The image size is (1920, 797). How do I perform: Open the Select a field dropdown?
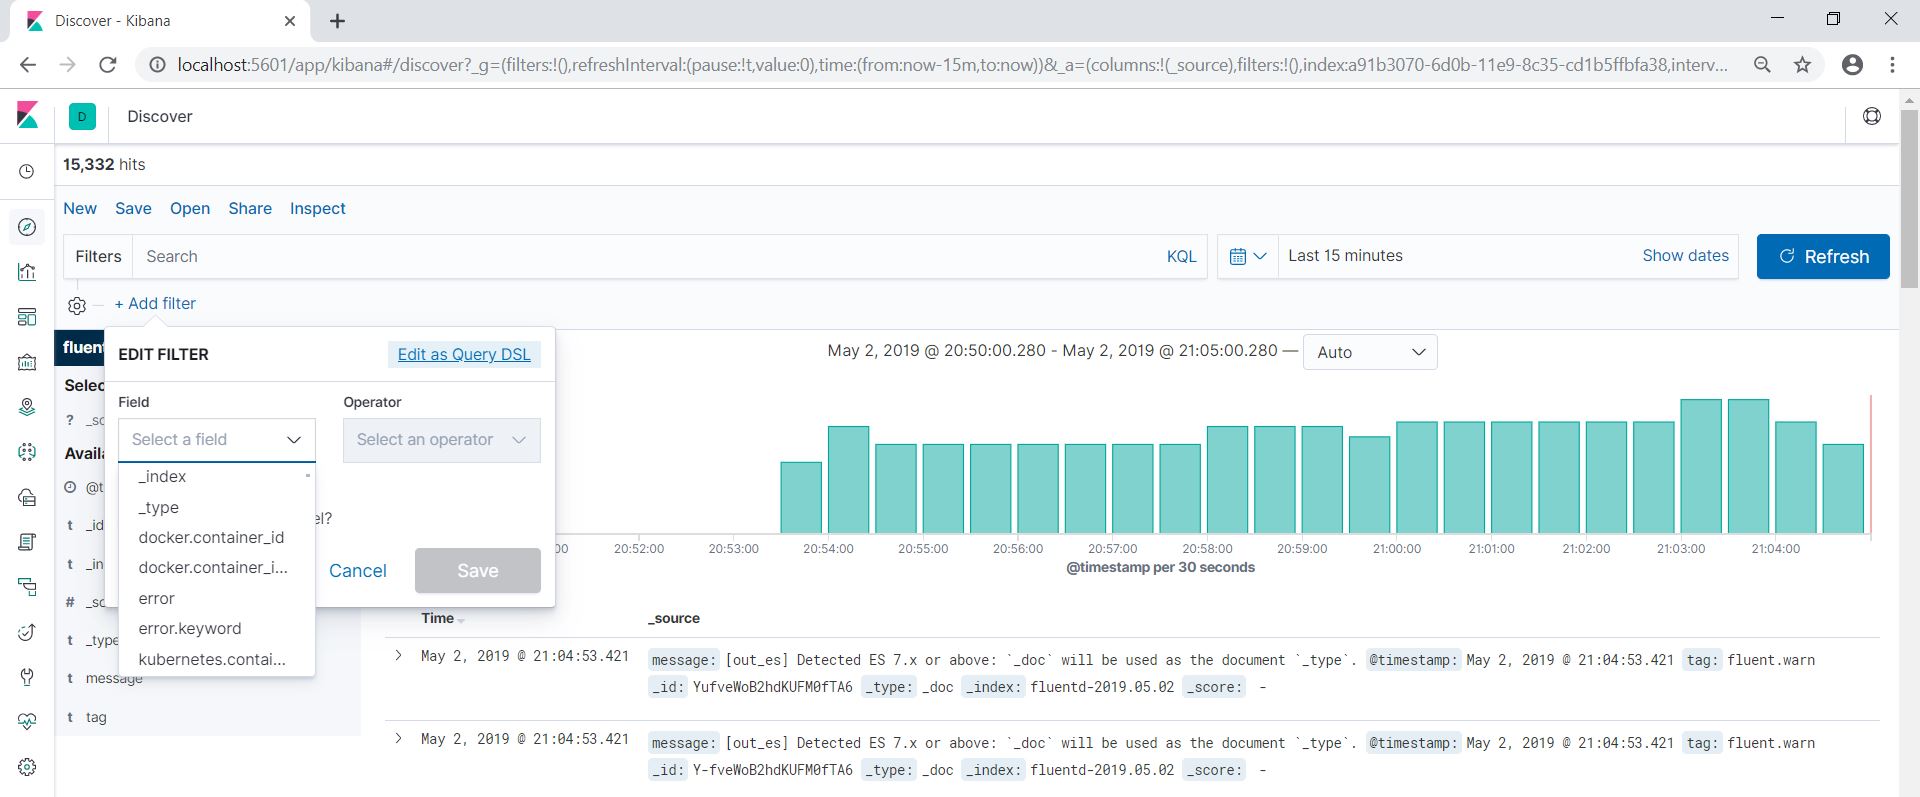[216, 440]
